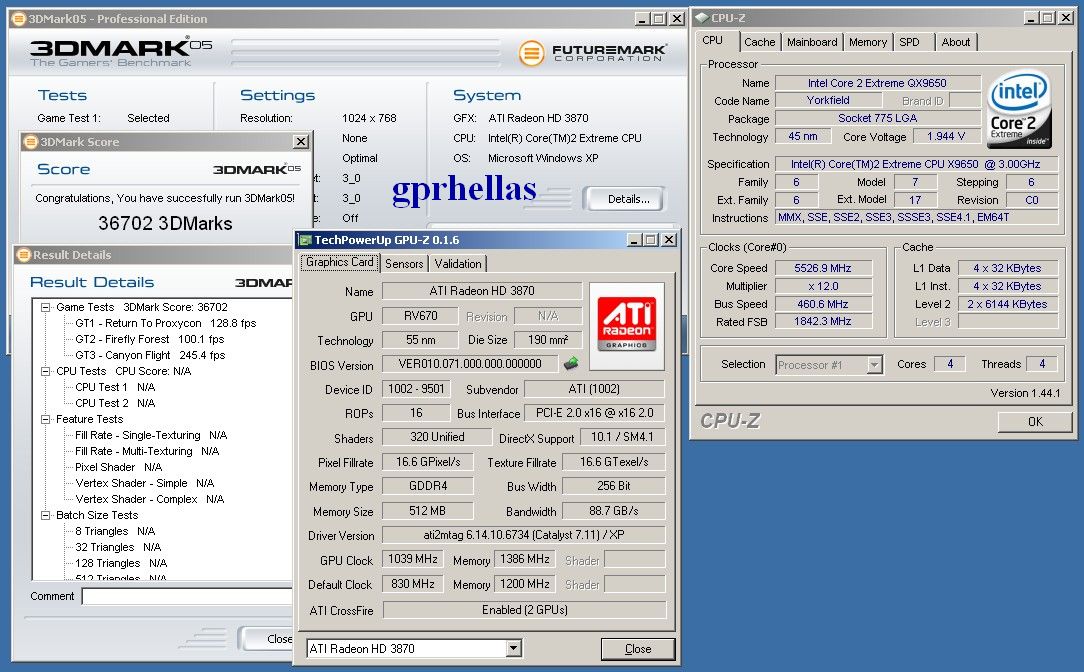Click the Core Voltage 1.944 V value
The image size is (1084, 672).
[x=946, y=136]
